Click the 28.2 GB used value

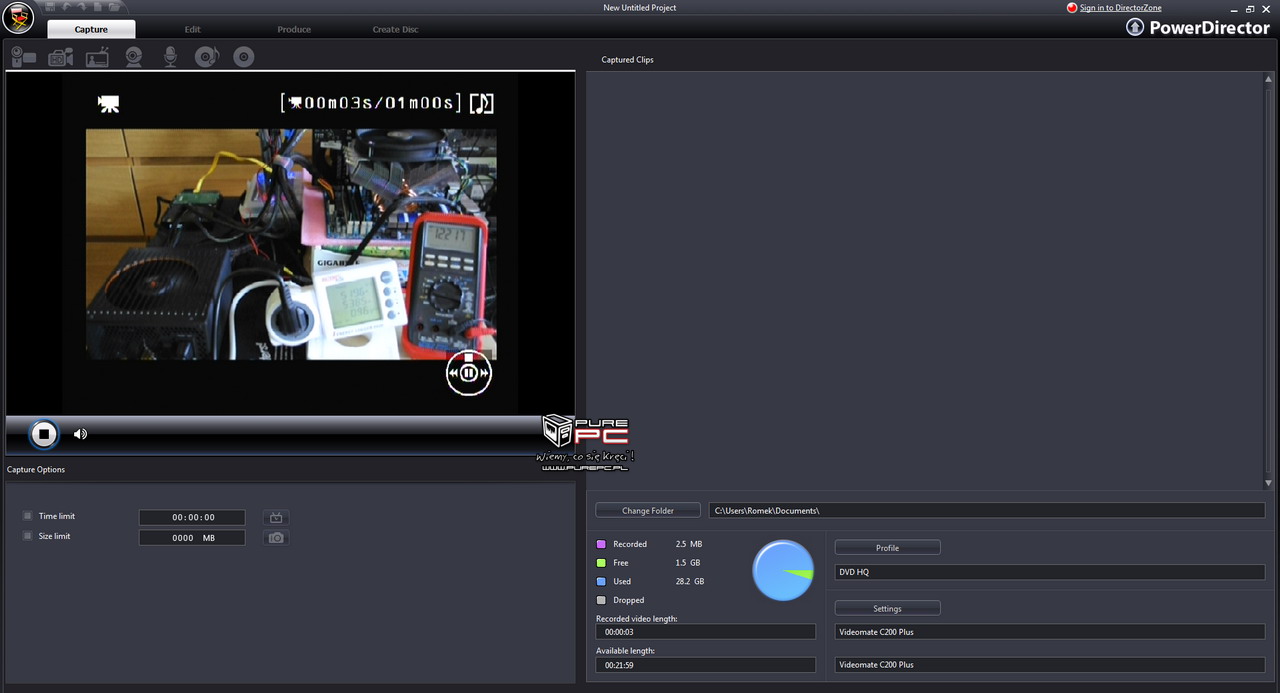(690, 581)
